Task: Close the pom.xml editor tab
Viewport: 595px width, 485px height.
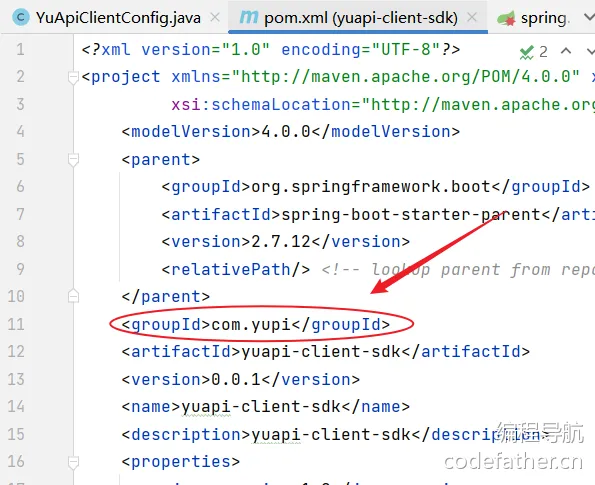Action: (472, 17)
